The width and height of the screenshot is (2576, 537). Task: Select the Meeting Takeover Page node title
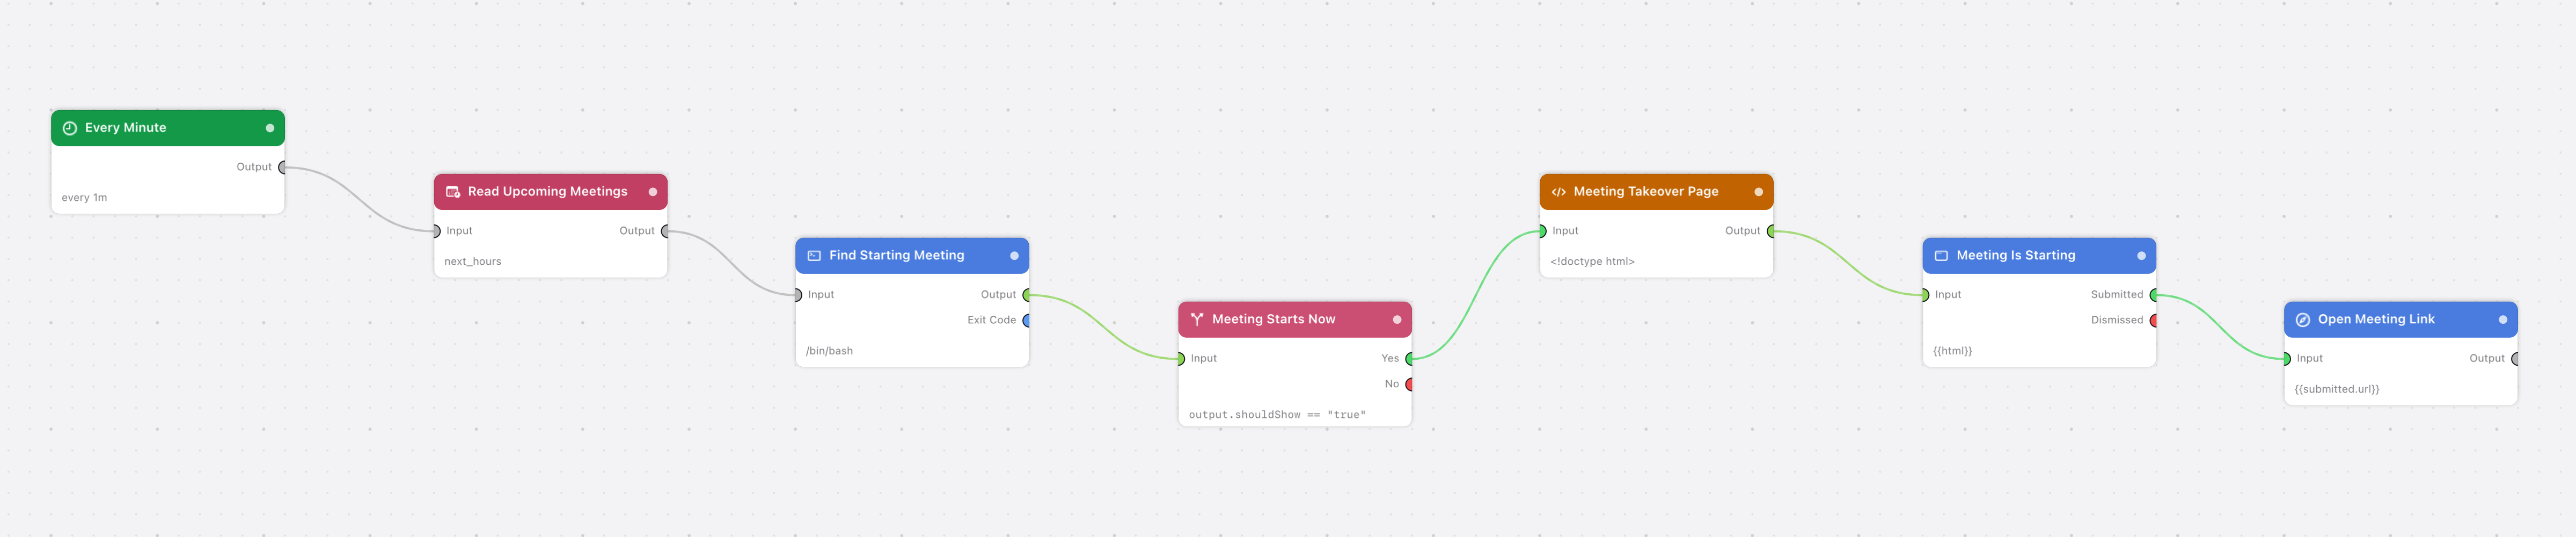1646,192
